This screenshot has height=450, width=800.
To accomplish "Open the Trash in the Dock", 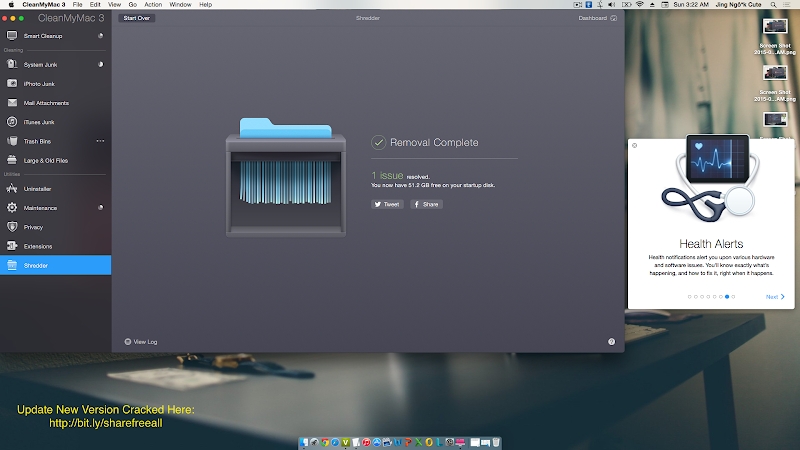I will pyautogui.click(x=496, y=442).
